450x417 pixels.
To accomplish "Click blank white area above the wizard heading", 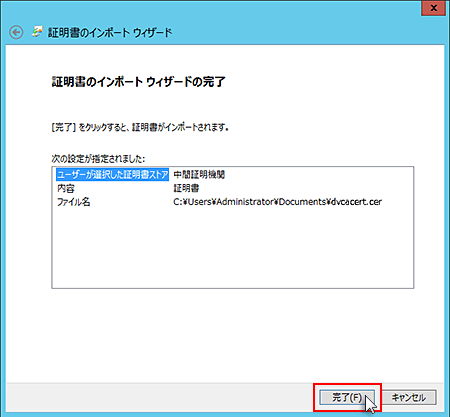I will [x=233, y=60].
